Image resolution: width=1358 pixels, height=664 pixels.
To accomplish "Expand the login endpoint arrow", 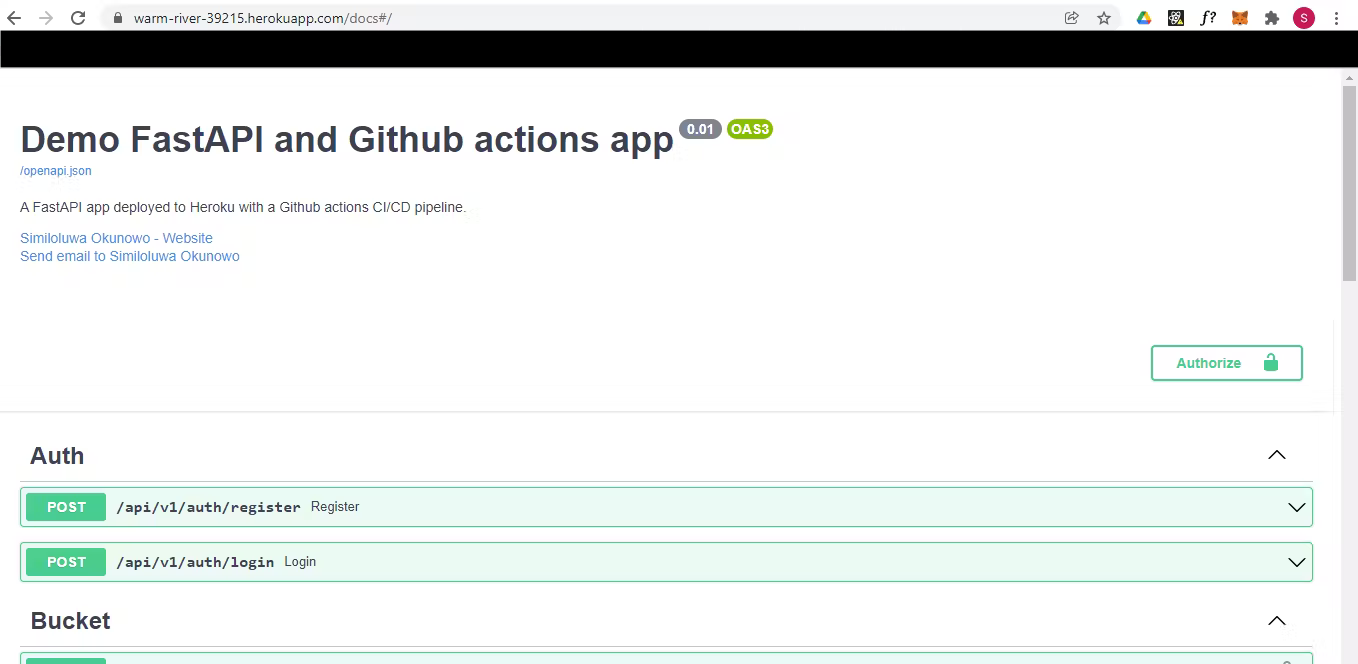I will [x=1297, y=562].
